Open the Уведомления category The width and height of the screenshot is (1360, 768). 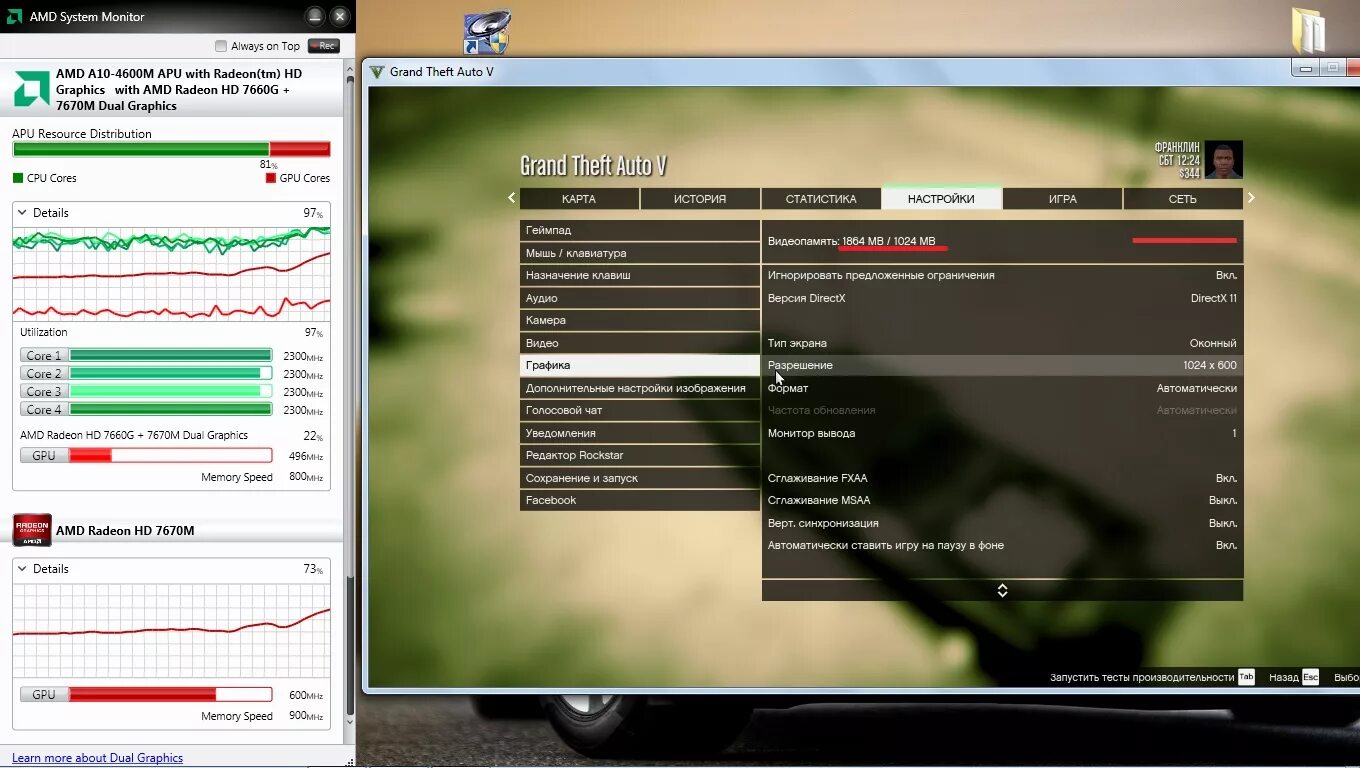pos(640,433)
